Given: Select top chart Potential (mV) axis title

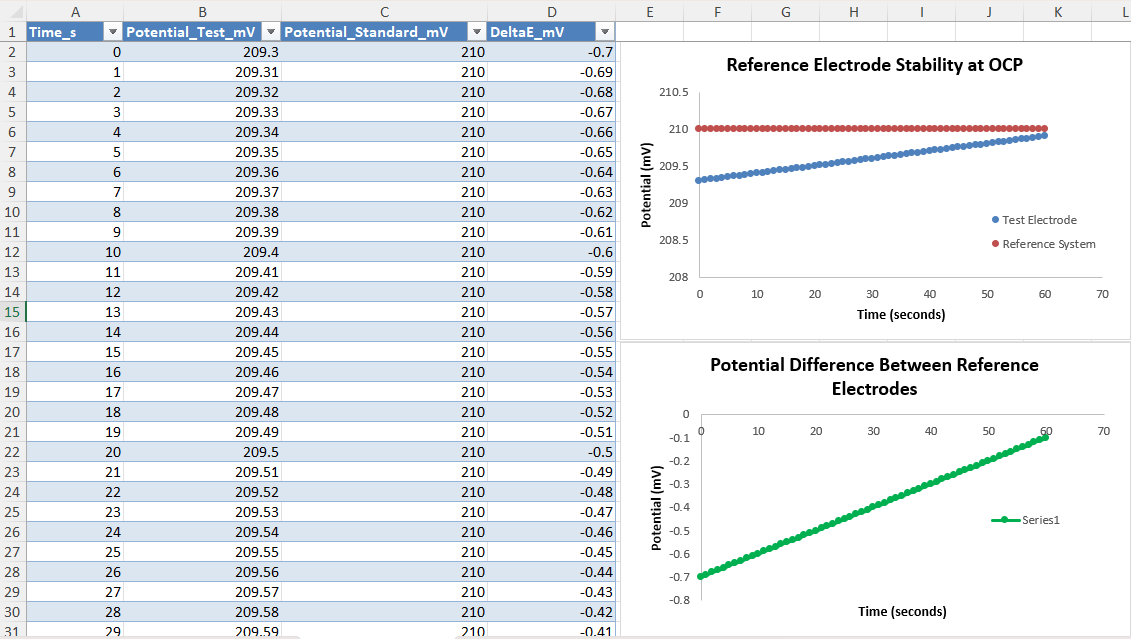Looking at the screenshot, I should pyautogui.click(x=646, y=185).
